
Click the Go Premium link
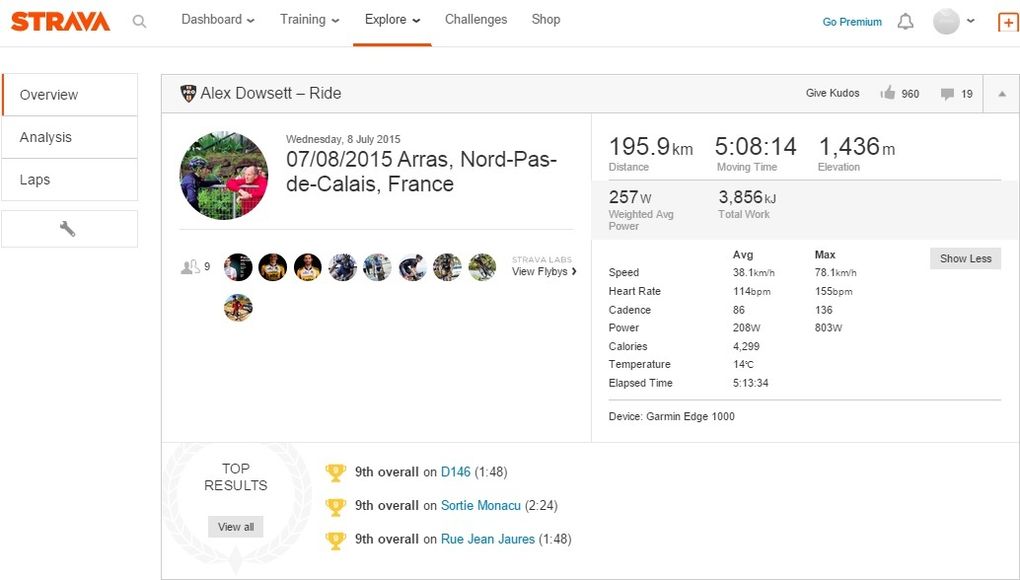(852, 22)
